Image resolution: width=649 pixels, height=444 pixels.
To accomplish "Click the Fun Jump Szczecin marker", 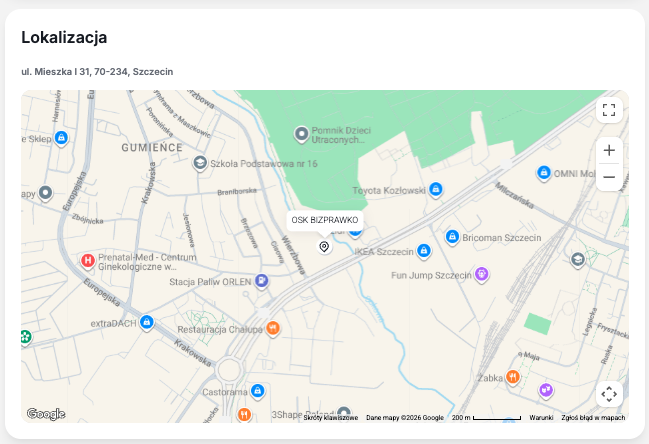I will (x=481, y=272).
